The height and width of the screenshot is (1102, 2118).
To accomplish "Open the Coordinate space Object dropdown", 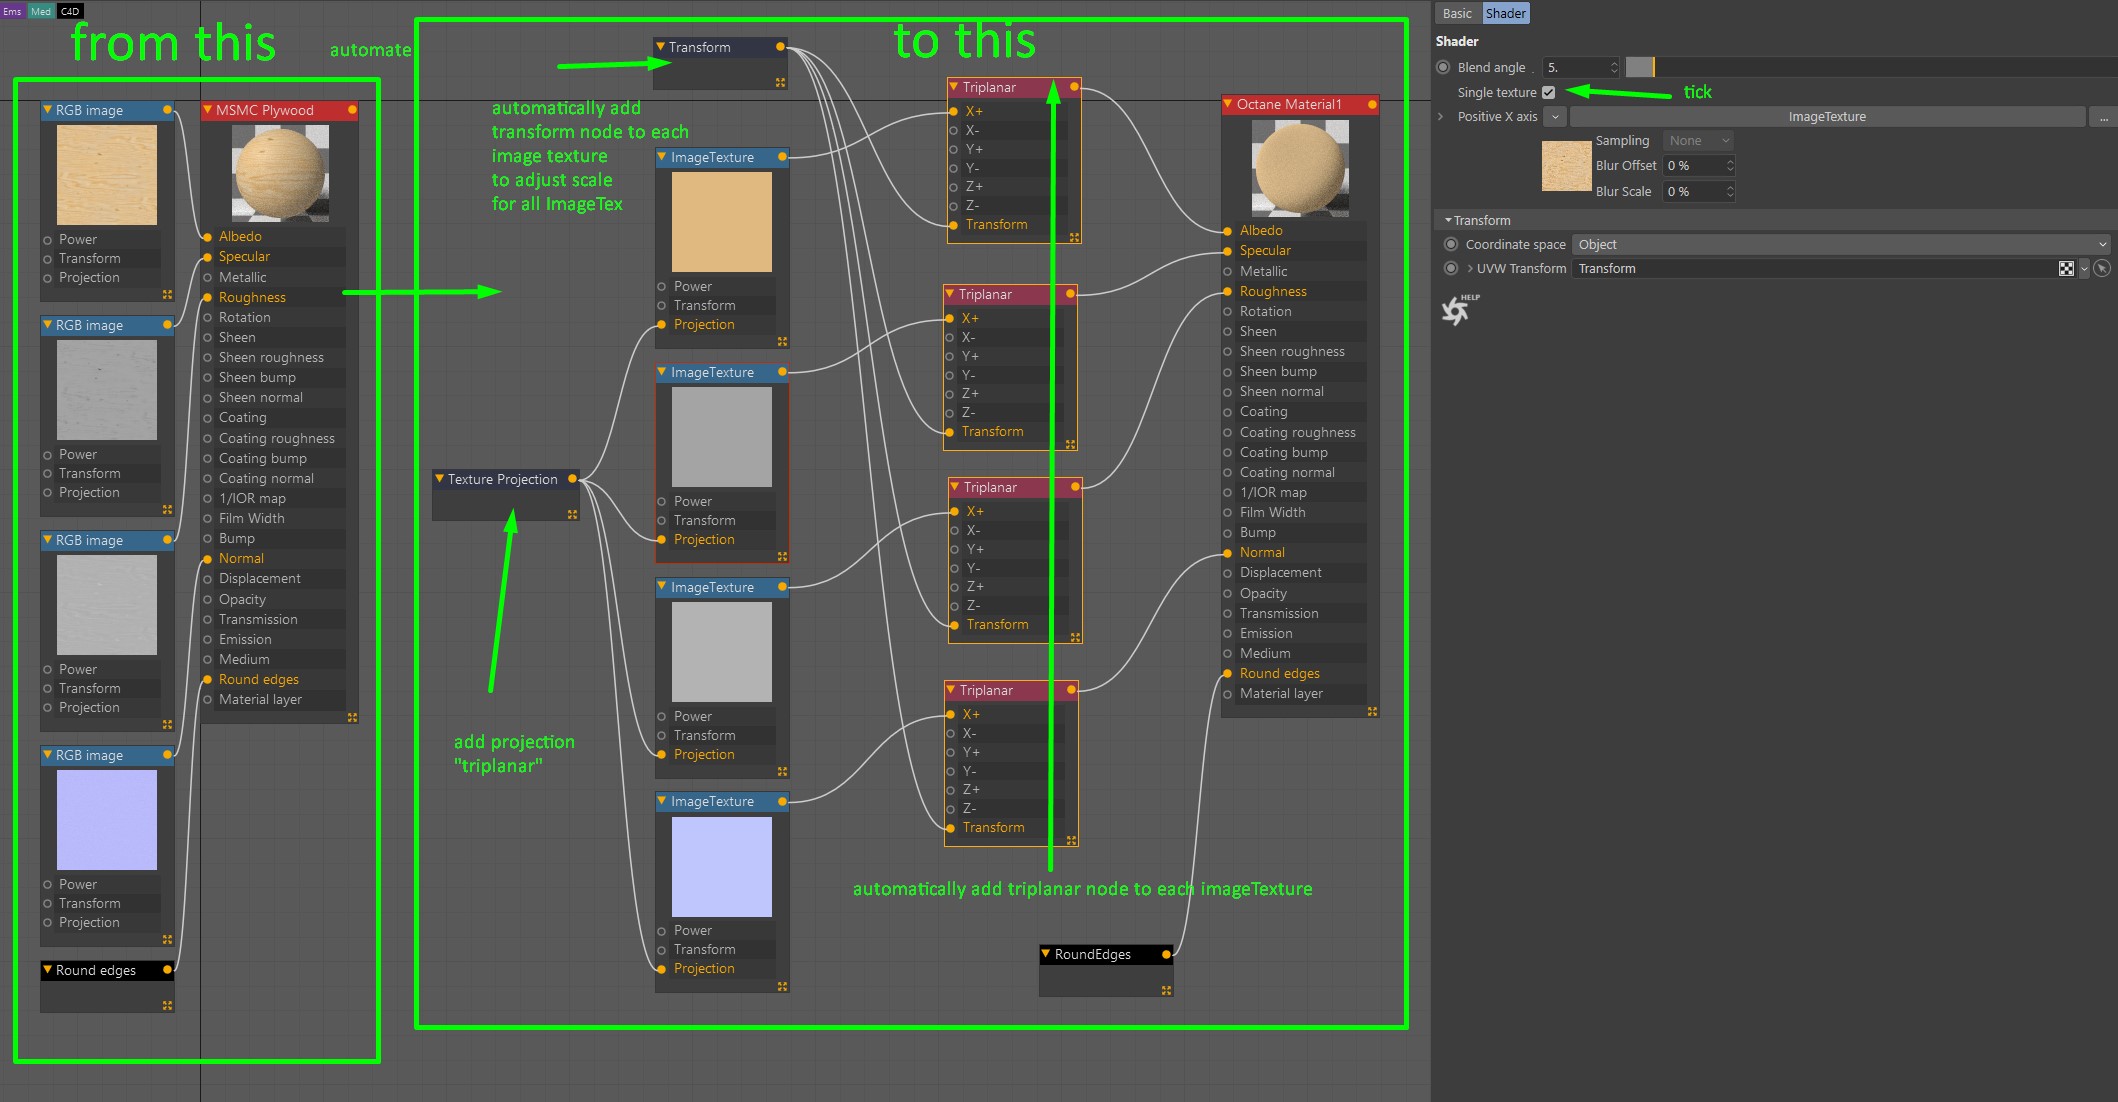I will tap(1841, 244).
